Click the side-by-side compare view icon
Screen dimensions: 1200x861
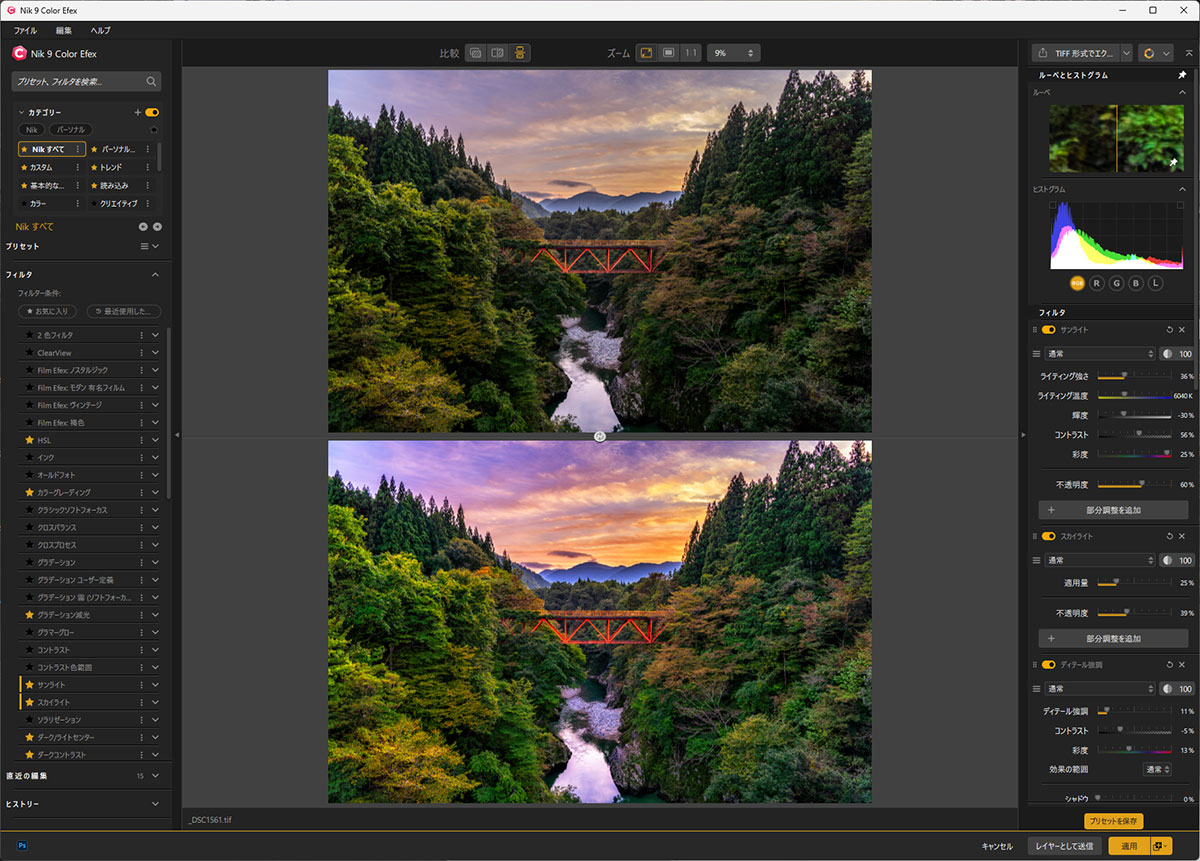pyautogui.click(x=498, y=52)
